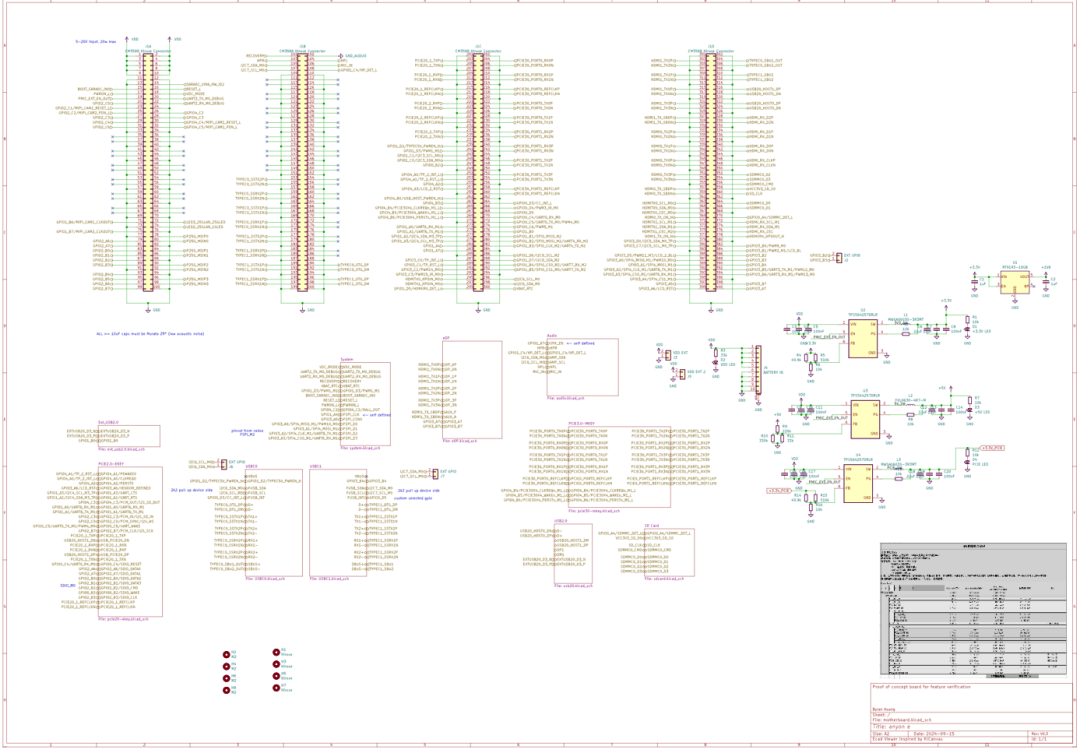Open the SD Card hierarchical sheet
1080x753 pixels.
click(669, 553)
